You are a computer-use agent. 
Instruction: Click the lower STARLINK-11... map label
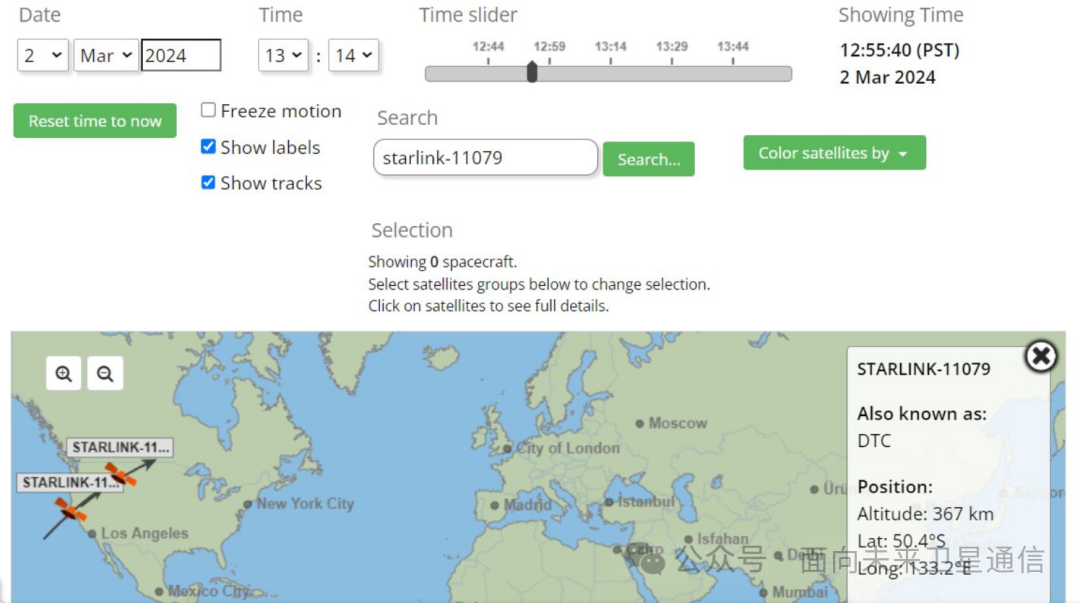(70, 482)
